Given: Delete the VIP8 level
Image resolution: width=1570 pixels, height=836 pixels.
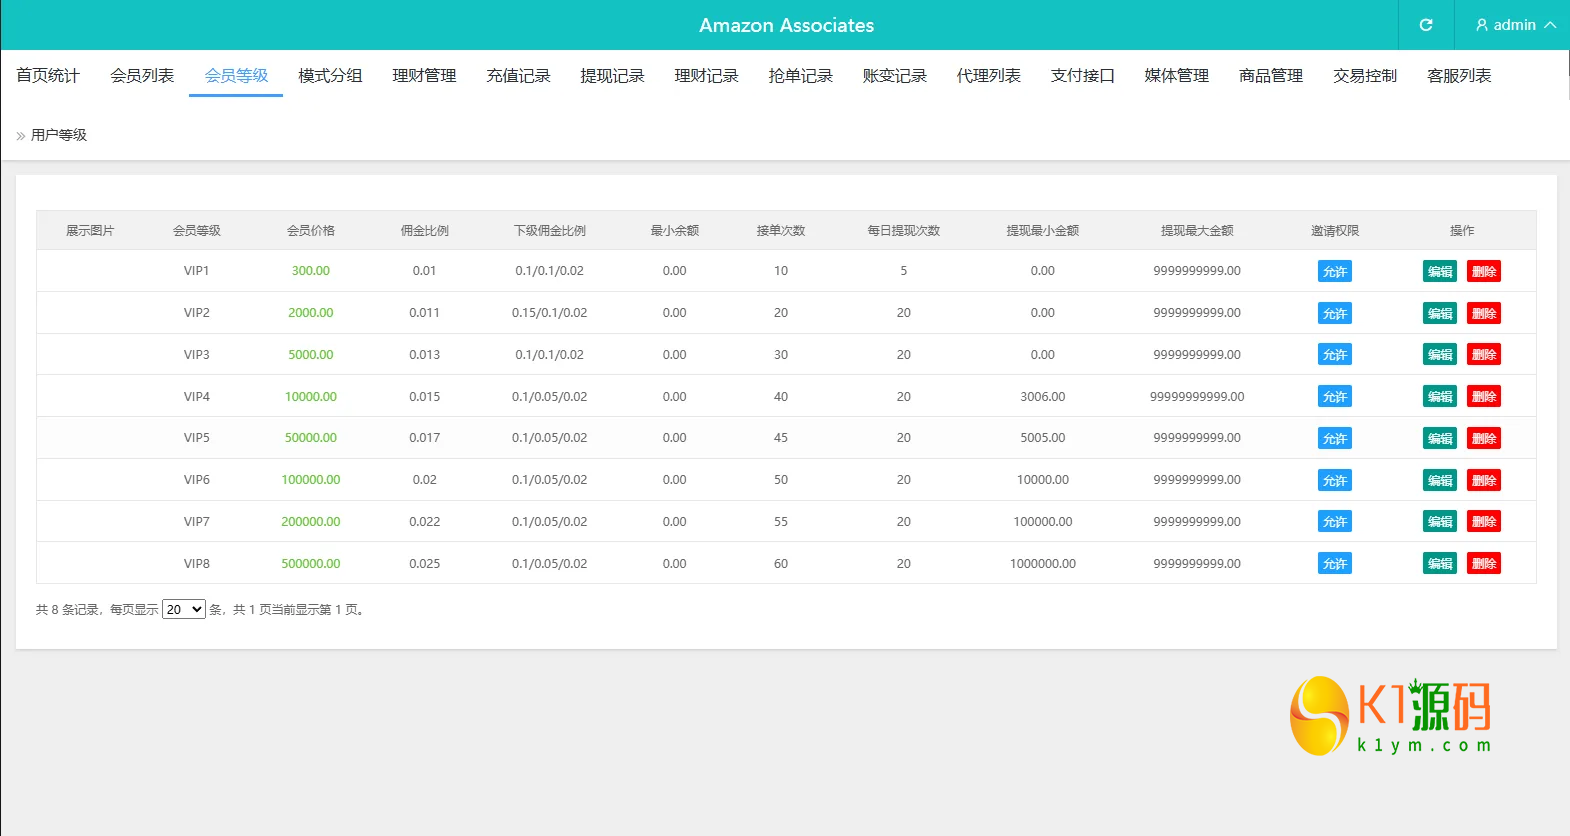Looking at the screenshot, I should [1484, 564].
